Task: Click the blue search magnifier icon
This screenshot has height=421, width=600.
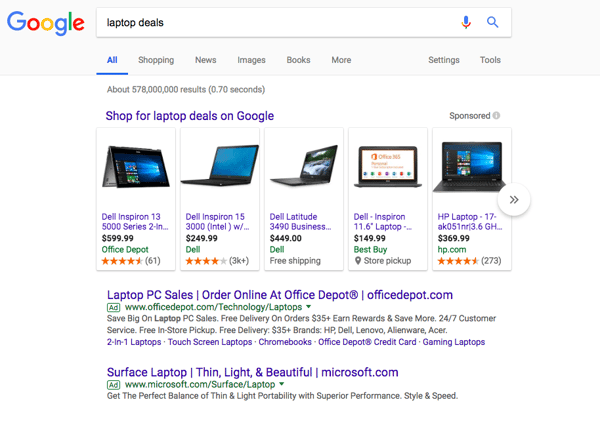Action: [492, 22]
